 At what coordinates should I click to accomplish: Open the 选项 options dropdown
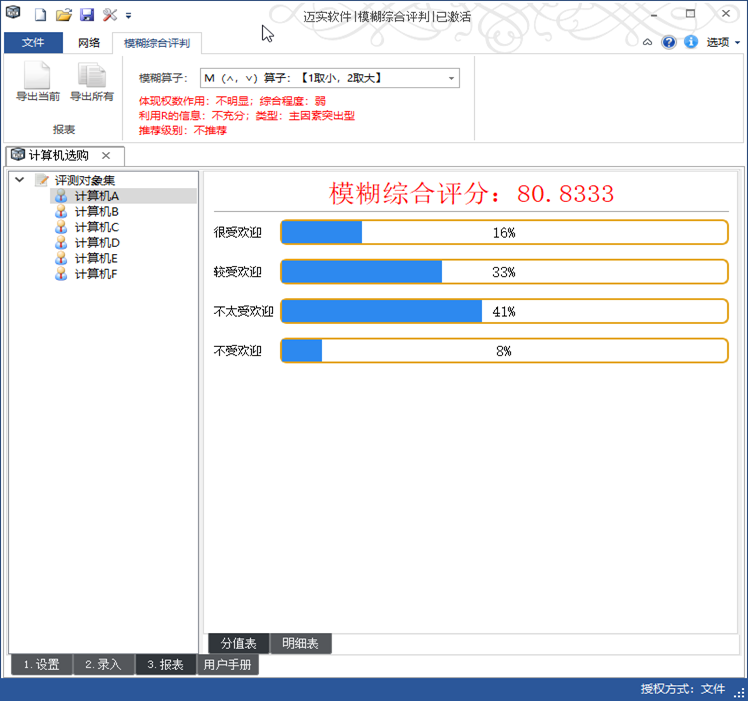tap(723, 42)
